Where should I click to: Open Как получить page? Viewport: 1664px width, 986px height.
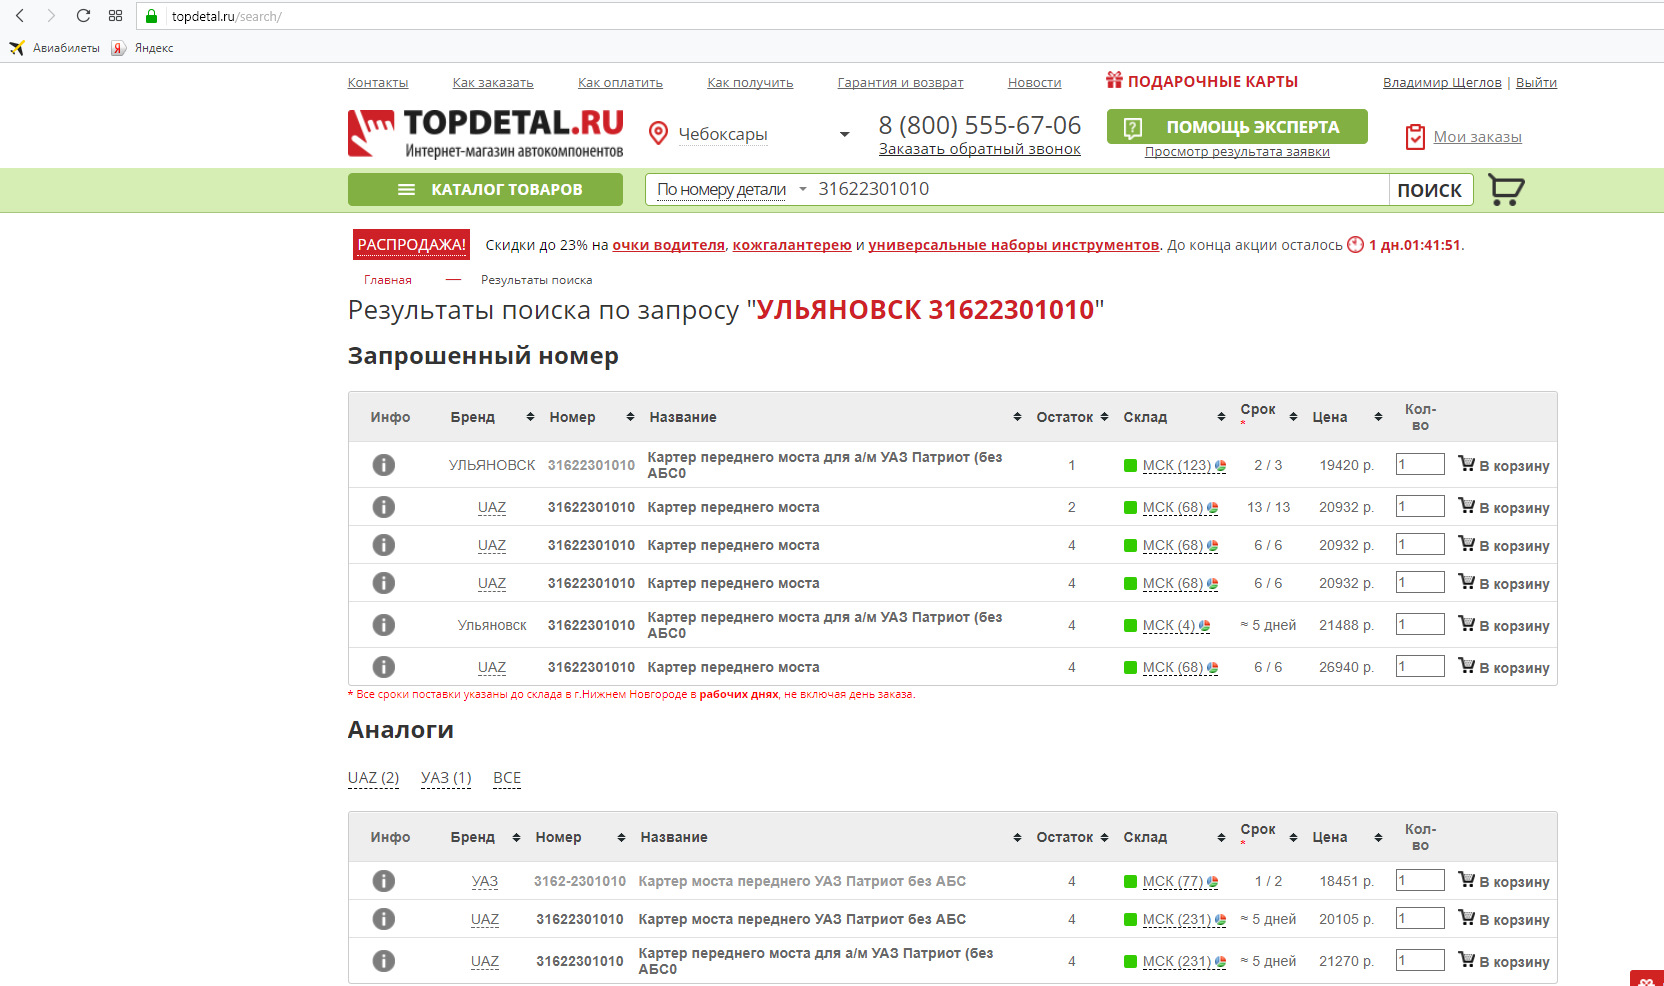click(750, 83)
